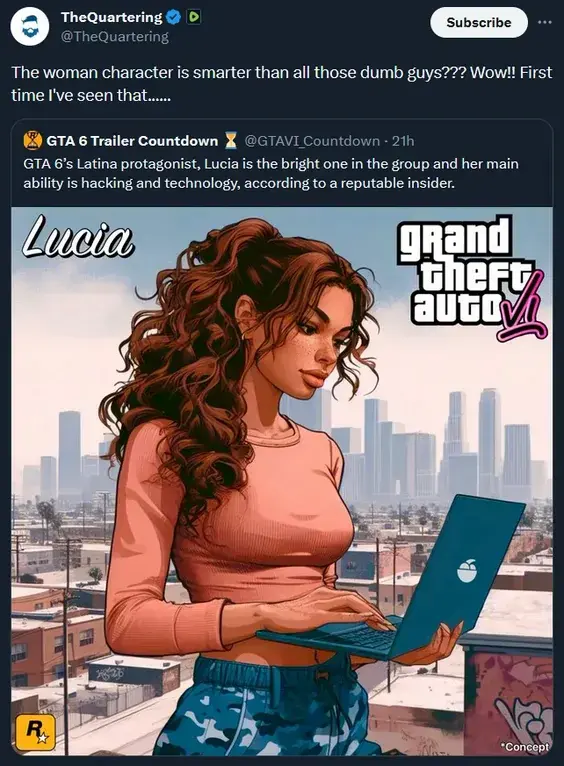This screenshot has width=564, height=766.
Task: Open GTA 6 Trailer Countdown profile name
Action: coord(132,141)
